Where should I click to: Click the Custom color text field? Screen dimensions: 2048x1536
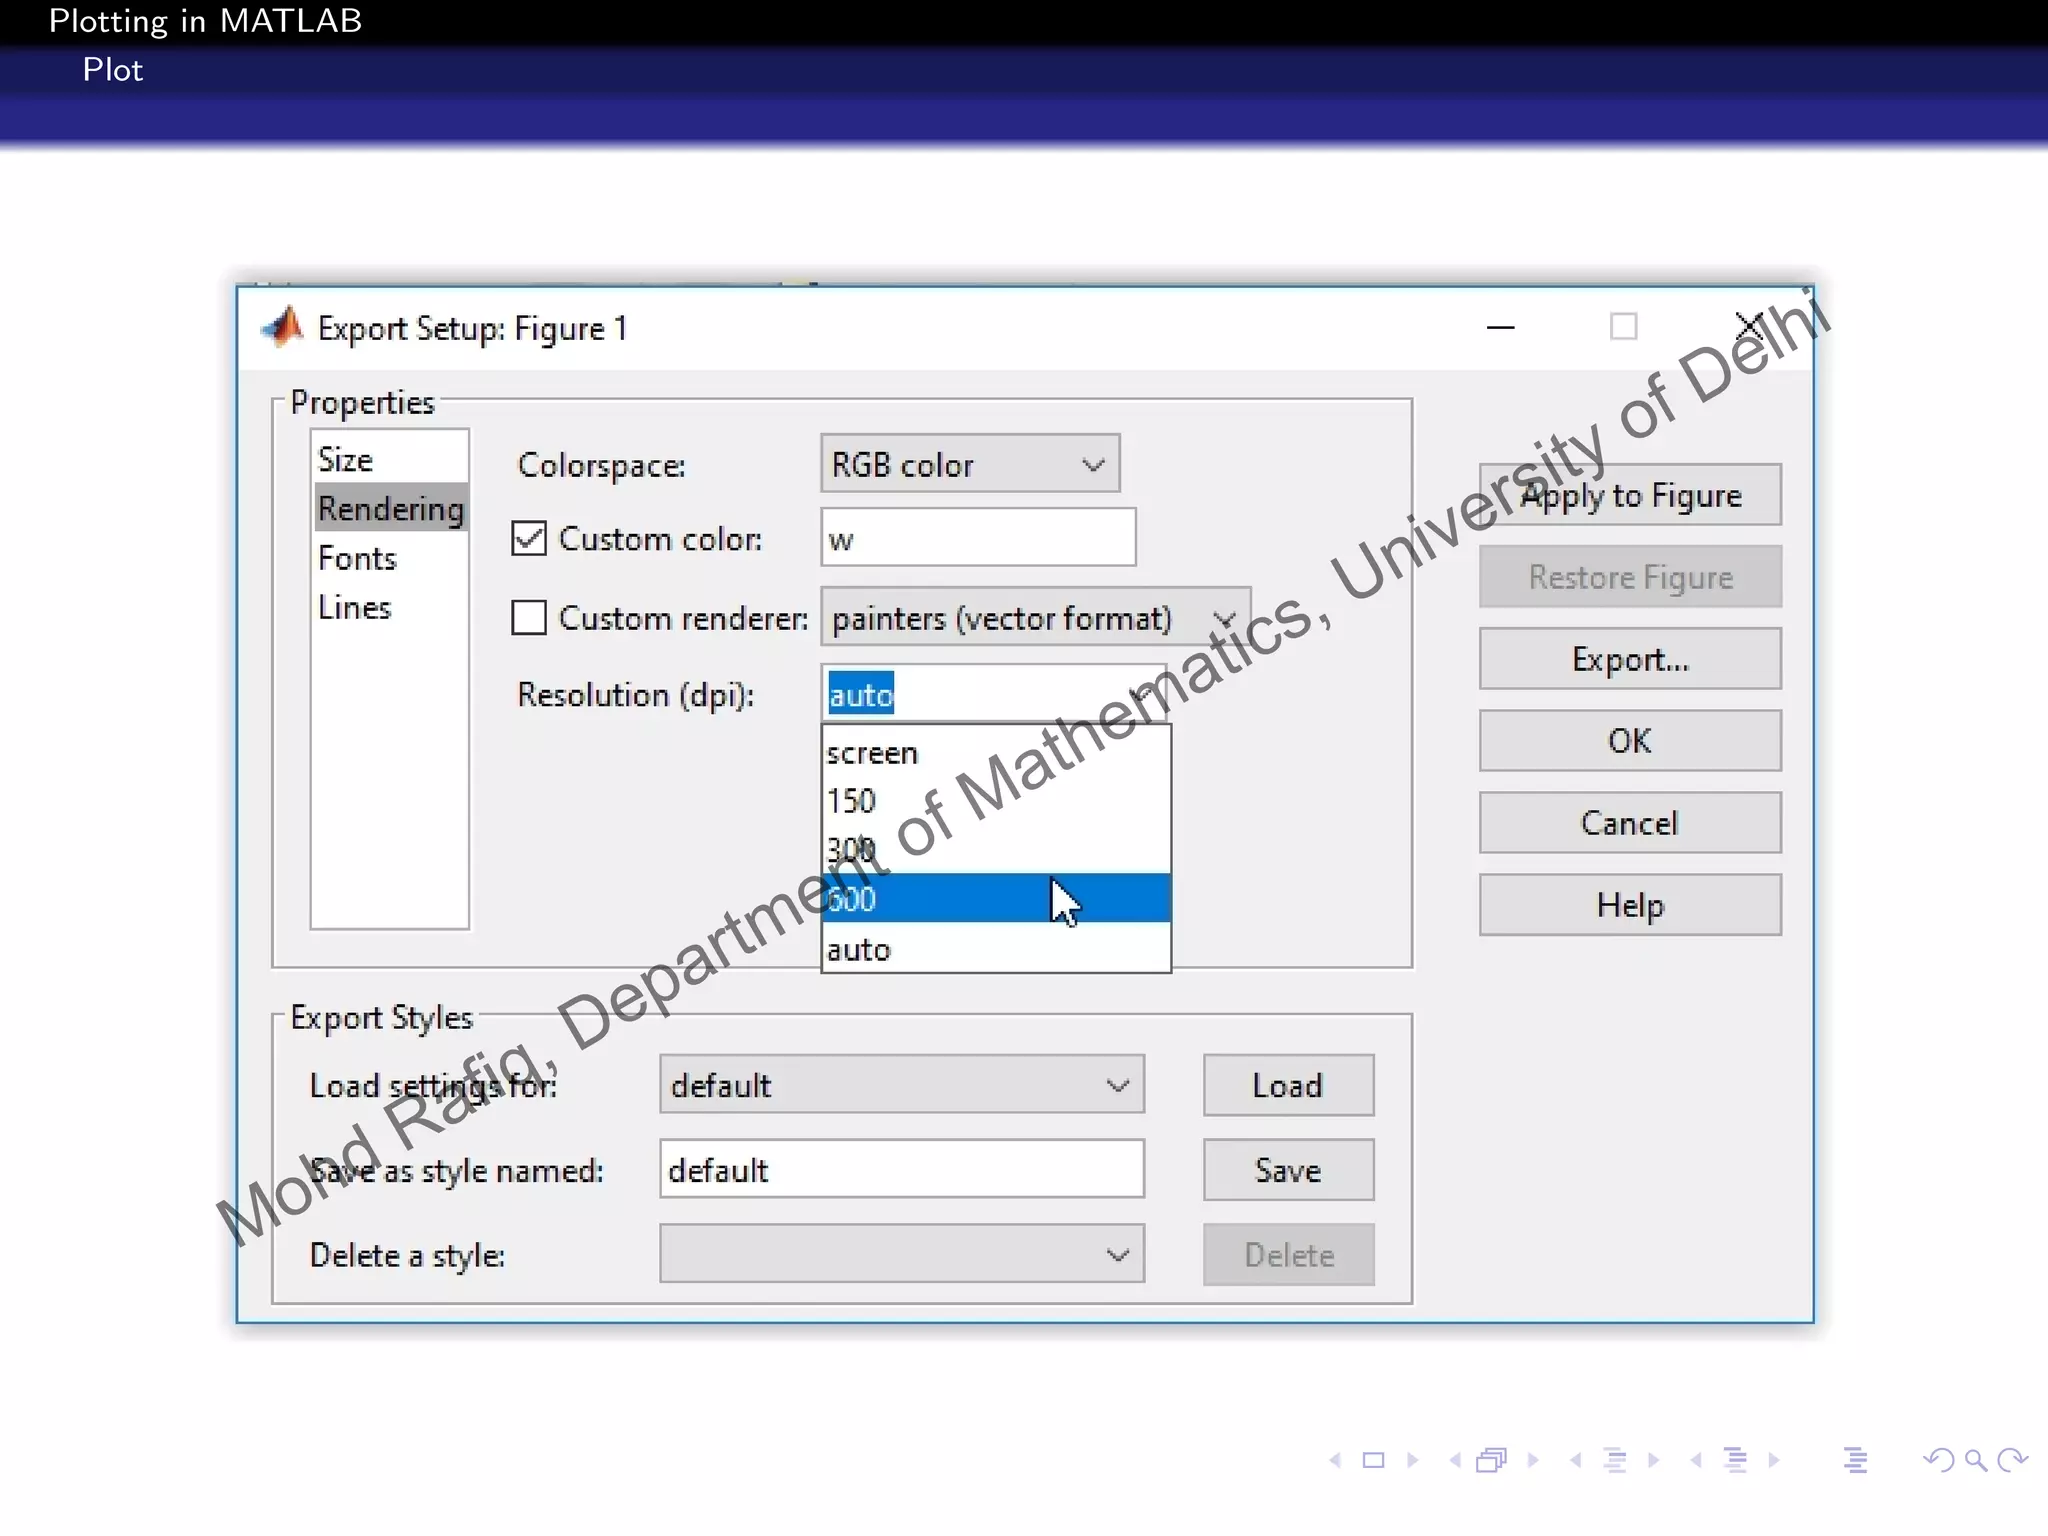tap(977, 539)
